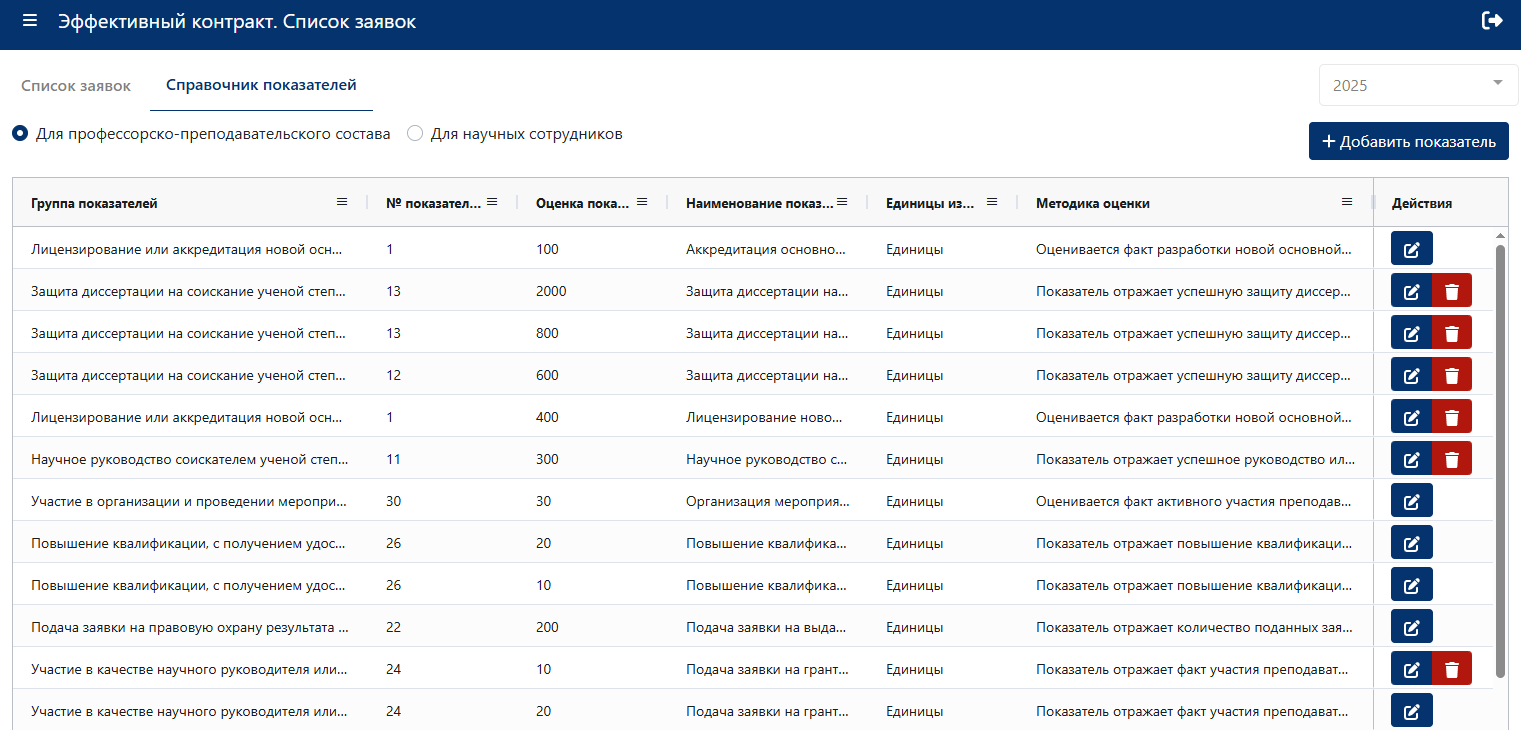Open 'Группа показателей' column menu
1521x730 pixels.
click(x=342, y=202)
